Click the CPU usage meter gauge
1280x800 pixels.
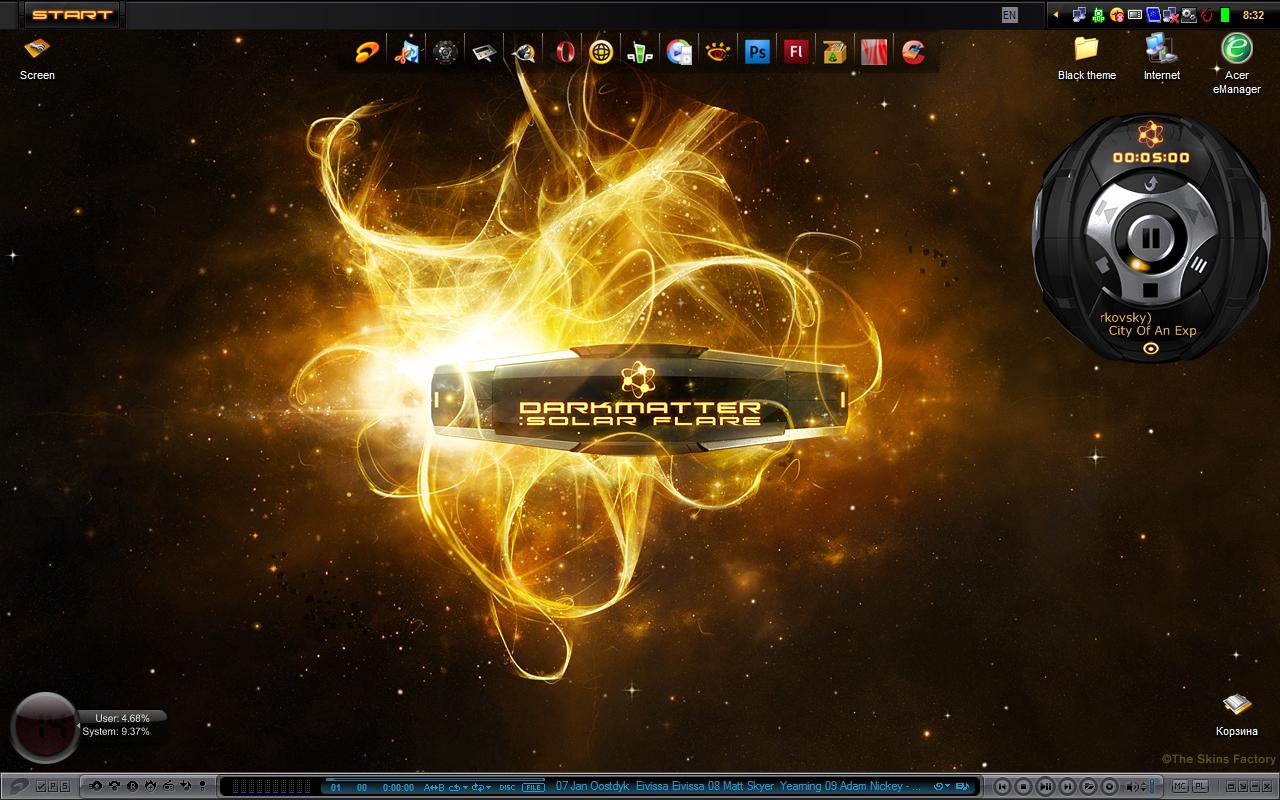(44, 727)
